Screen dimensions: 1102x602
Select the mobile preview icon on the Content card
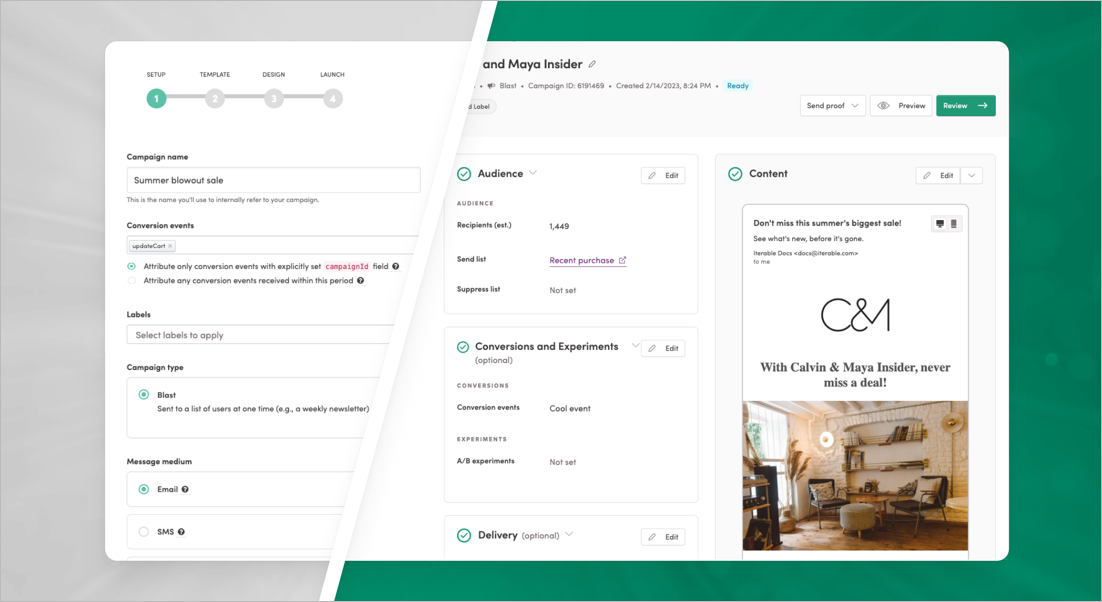click(954, 223)
